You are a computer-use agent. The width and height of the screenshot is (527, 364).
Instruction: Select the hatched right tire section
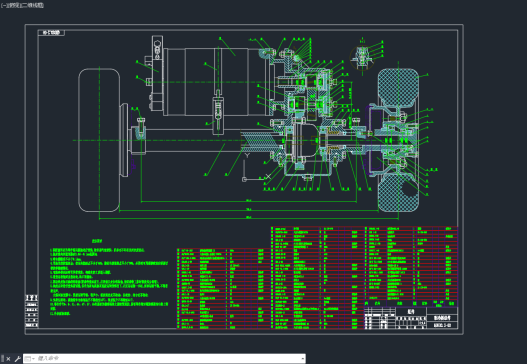click(398, 87)
